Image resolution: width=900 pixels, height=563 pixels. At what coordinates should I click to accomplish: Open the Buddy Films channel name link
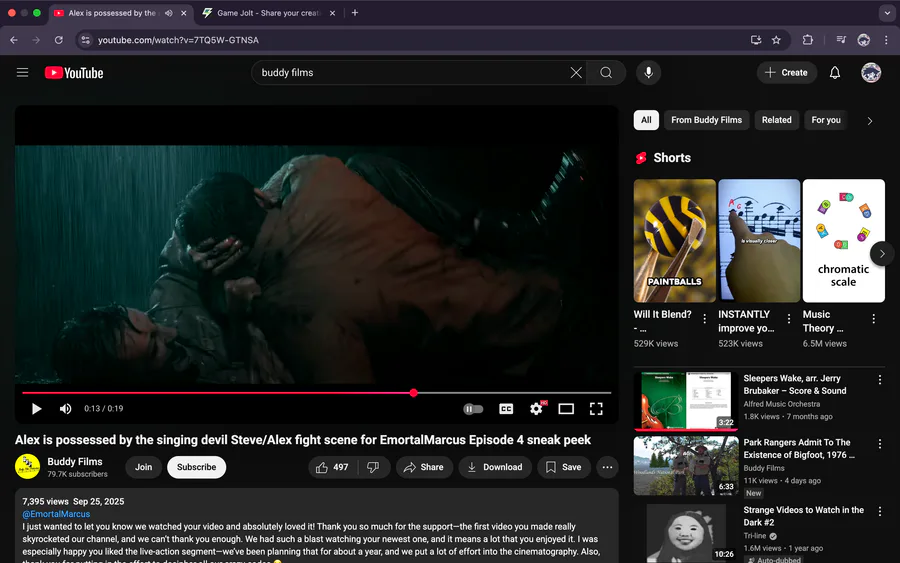click(75, 461)
